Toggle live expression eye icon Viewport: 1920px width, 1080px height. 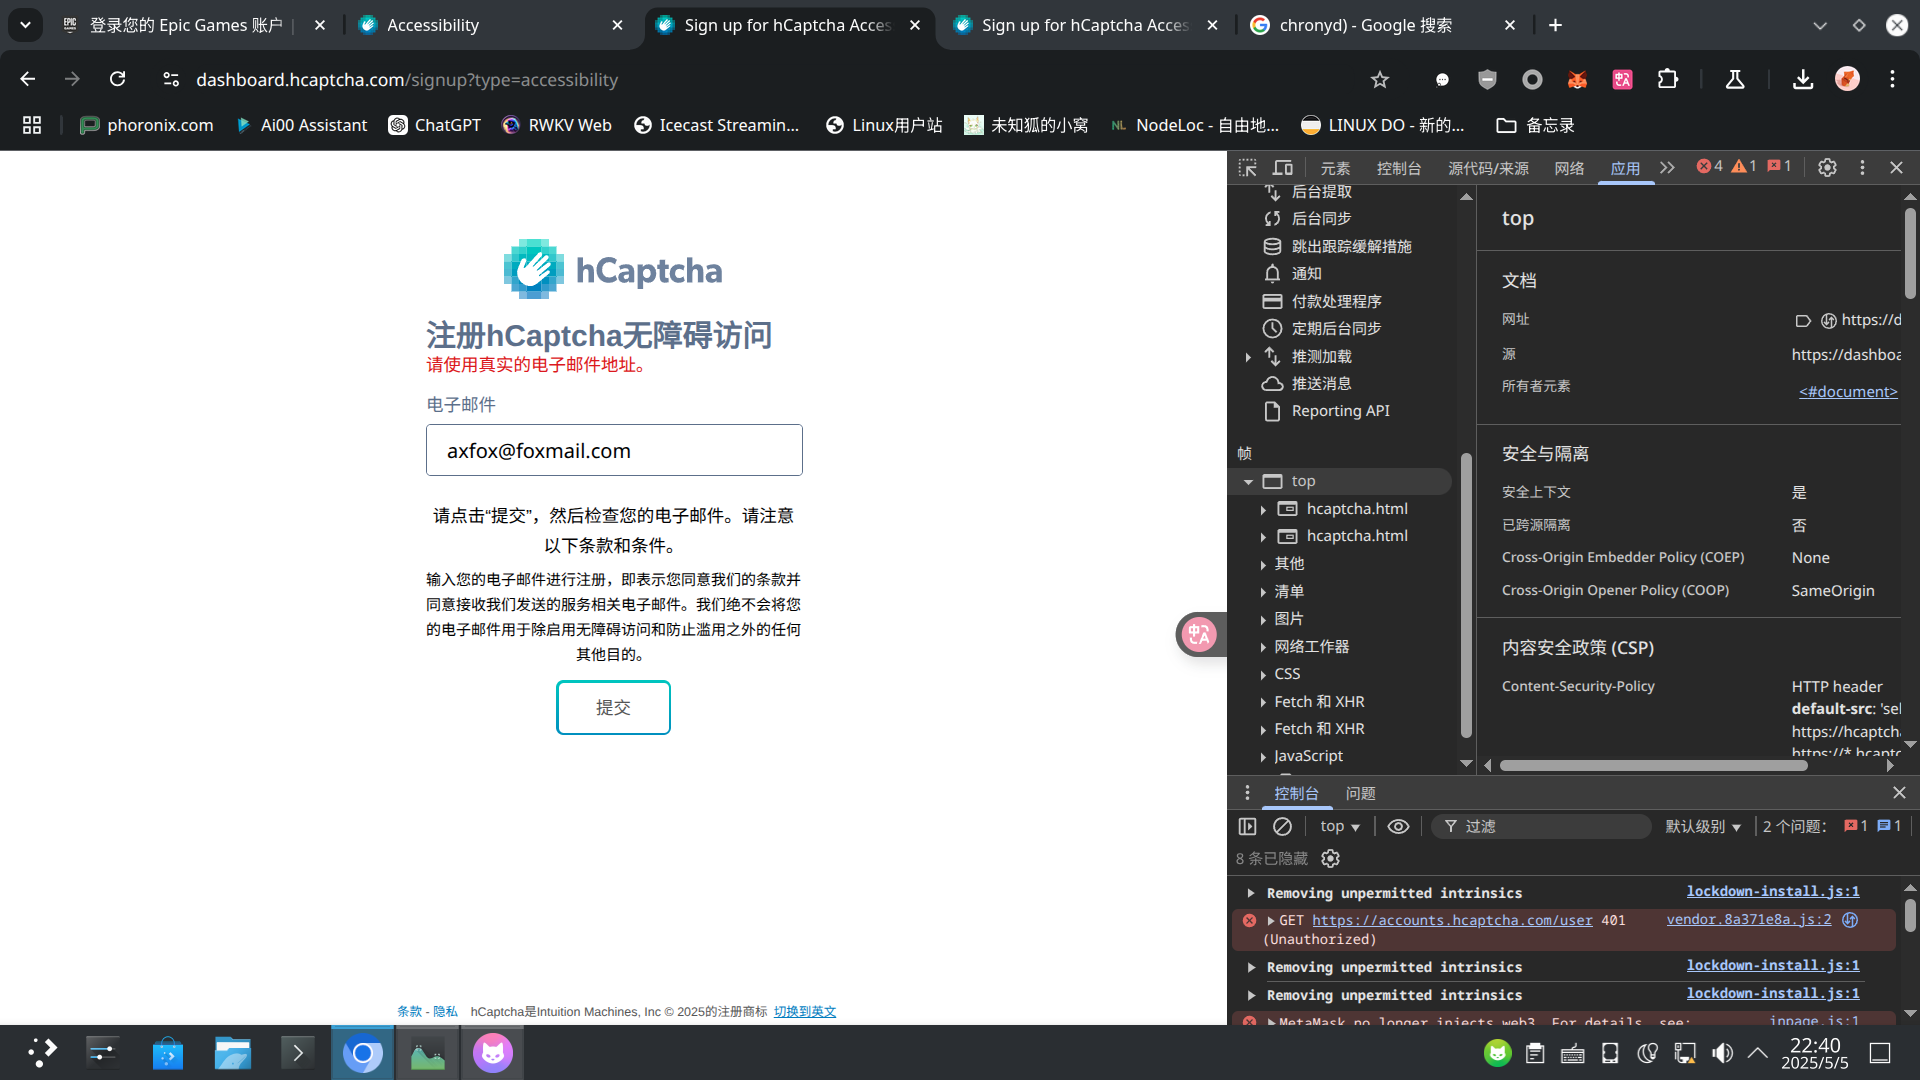pyautogui.click(x=1398, y=826)
